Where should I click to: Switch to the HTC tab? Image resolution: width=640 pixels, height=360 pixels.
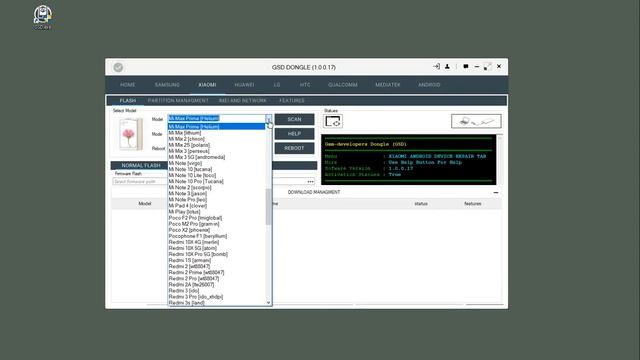click(x=305, y=85)
